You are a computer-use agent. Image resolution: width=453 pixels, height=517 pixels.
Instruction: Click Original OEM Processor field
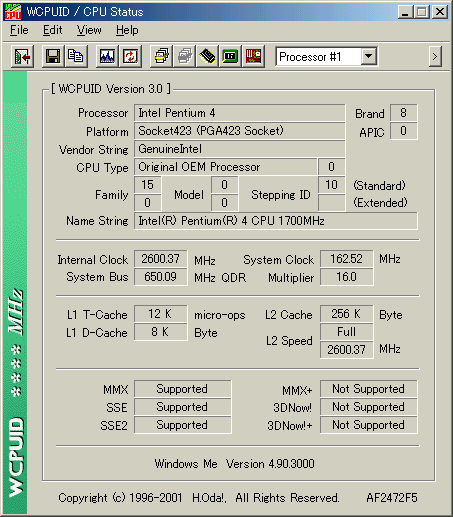(225, 167)
